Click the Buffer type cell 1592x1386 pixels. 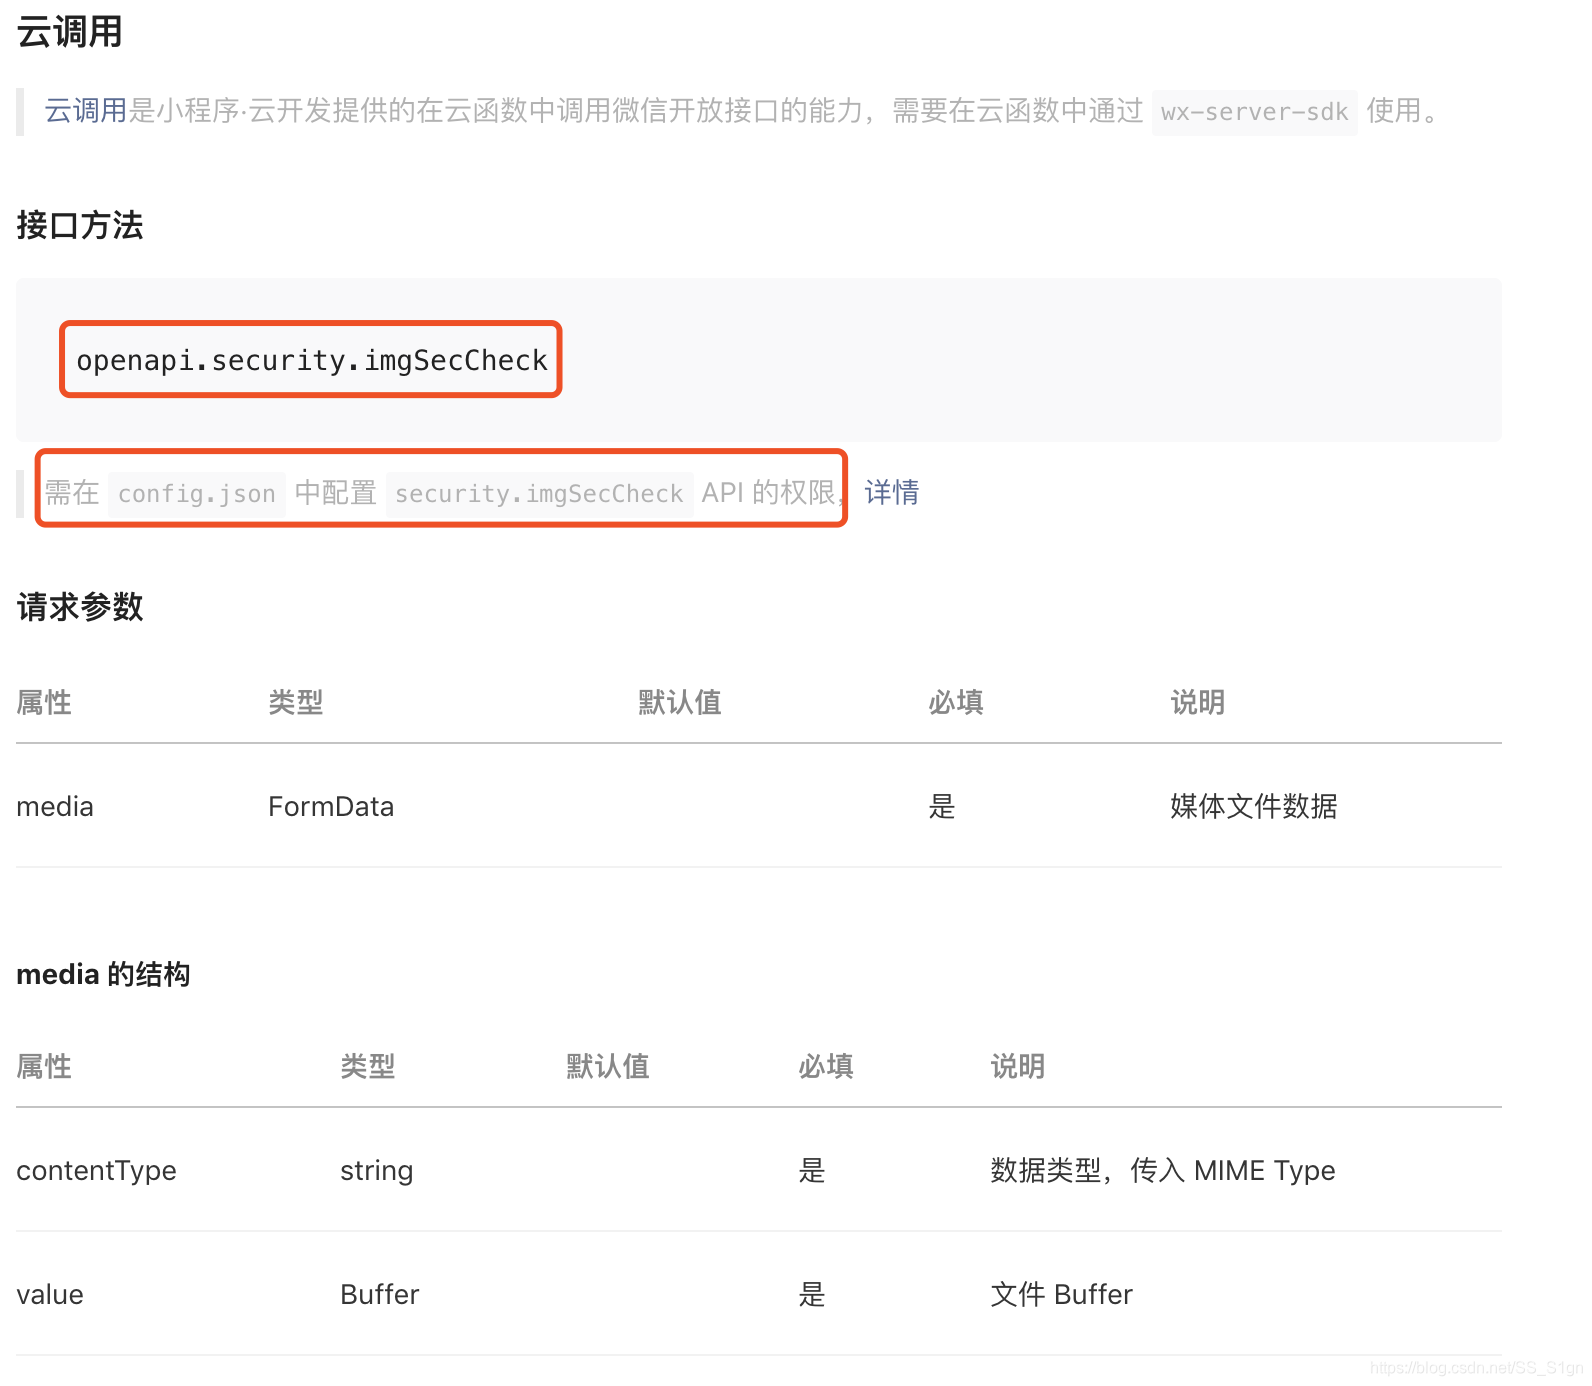point(380,1294)
